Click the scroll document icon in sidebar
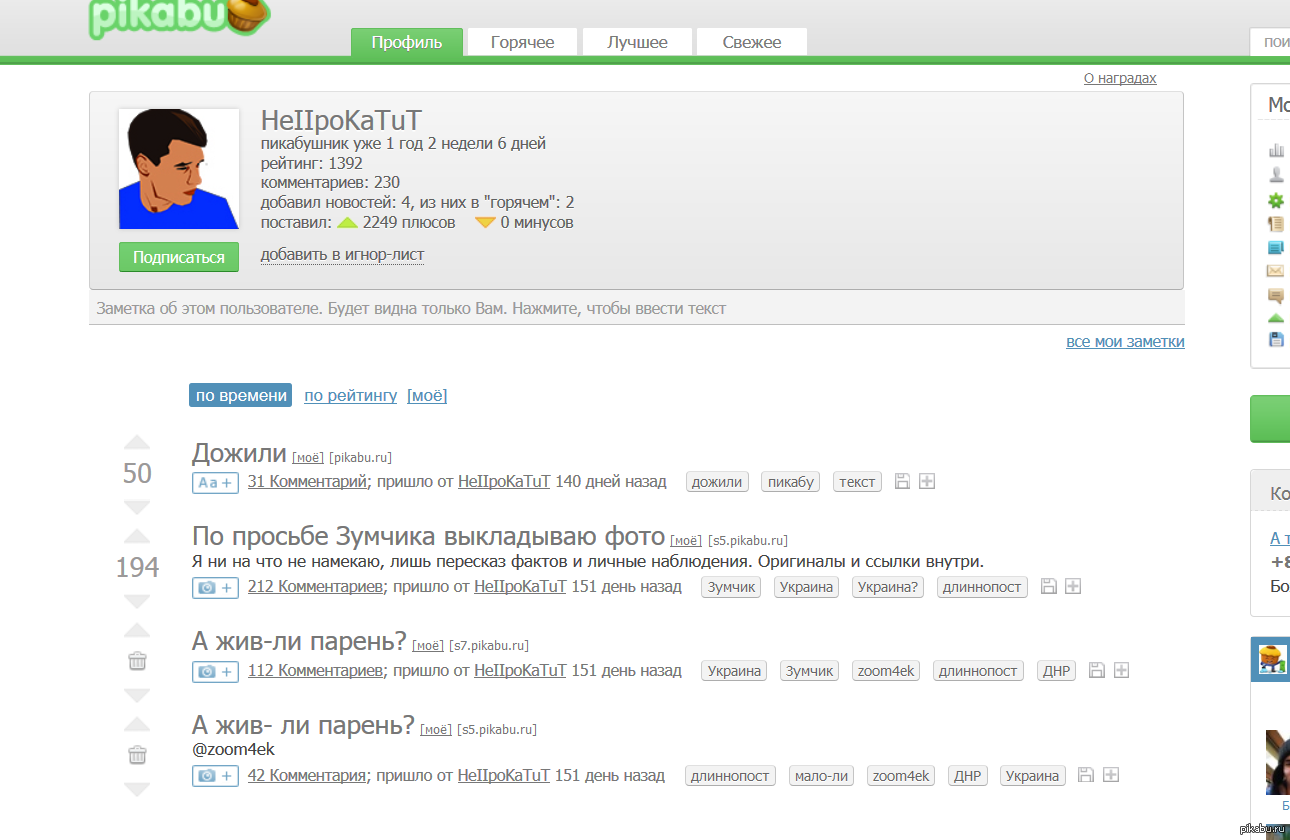Screen dimensions: 1290x840 point(1276,223)
